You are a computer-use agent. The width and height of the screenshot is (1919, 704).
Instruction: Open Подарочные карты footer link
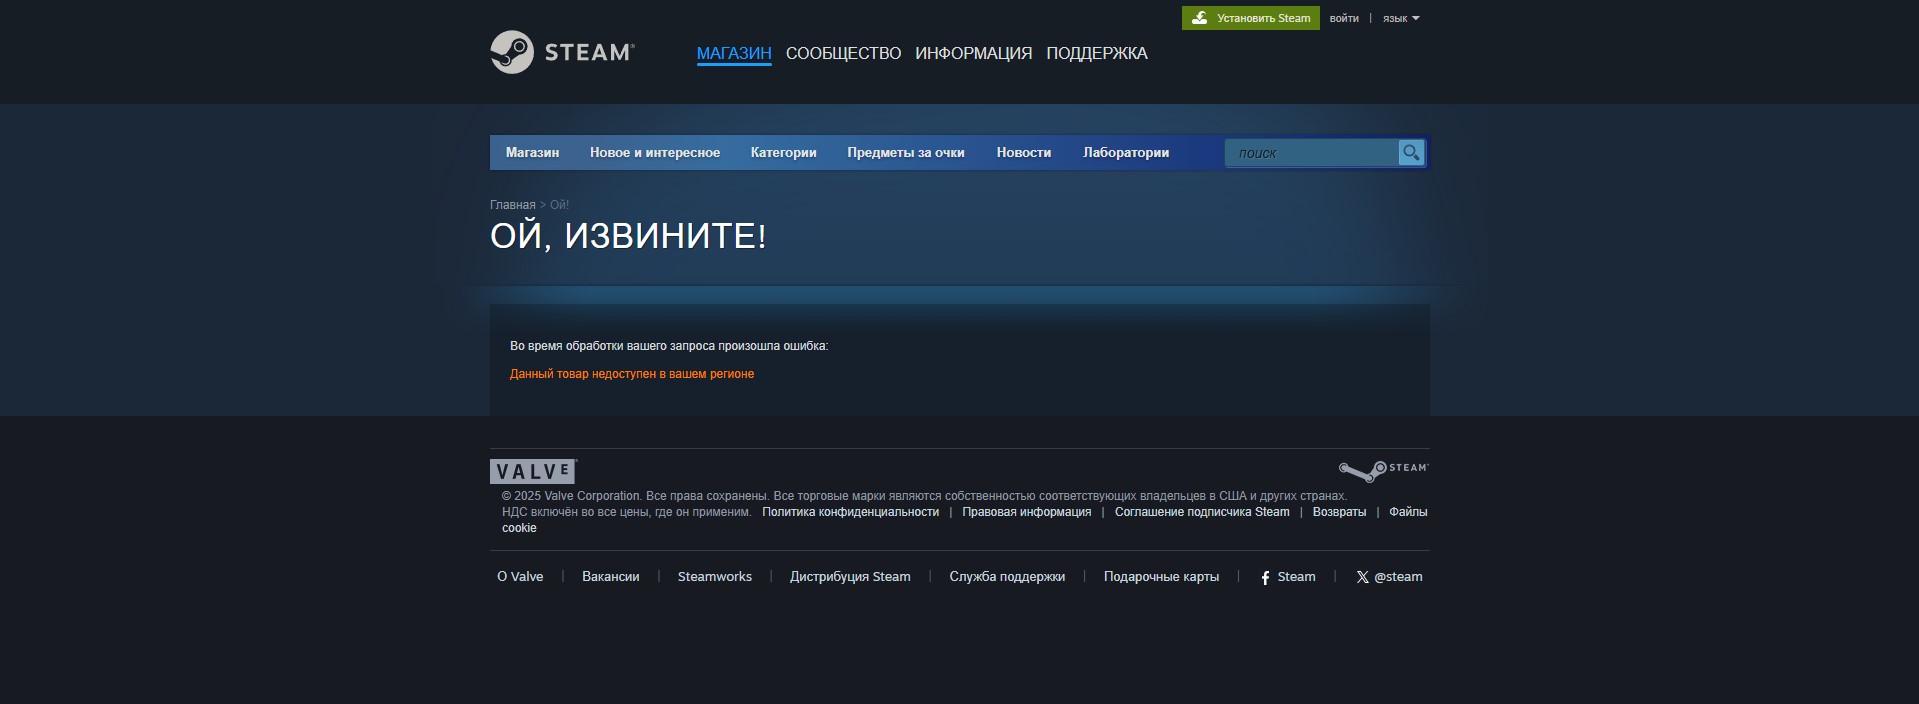pos(1161,577)
